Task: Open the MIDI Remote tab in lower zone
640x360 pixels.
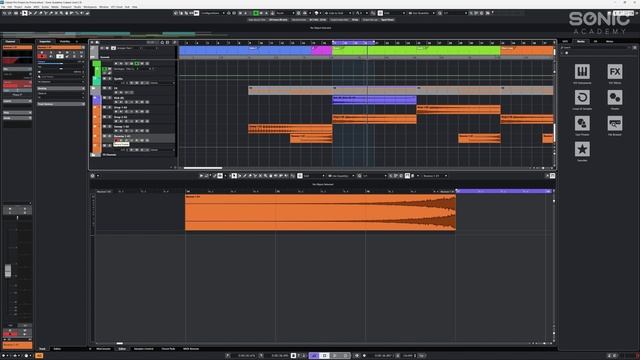Action: pyautogui.click(x=191, y=349)
